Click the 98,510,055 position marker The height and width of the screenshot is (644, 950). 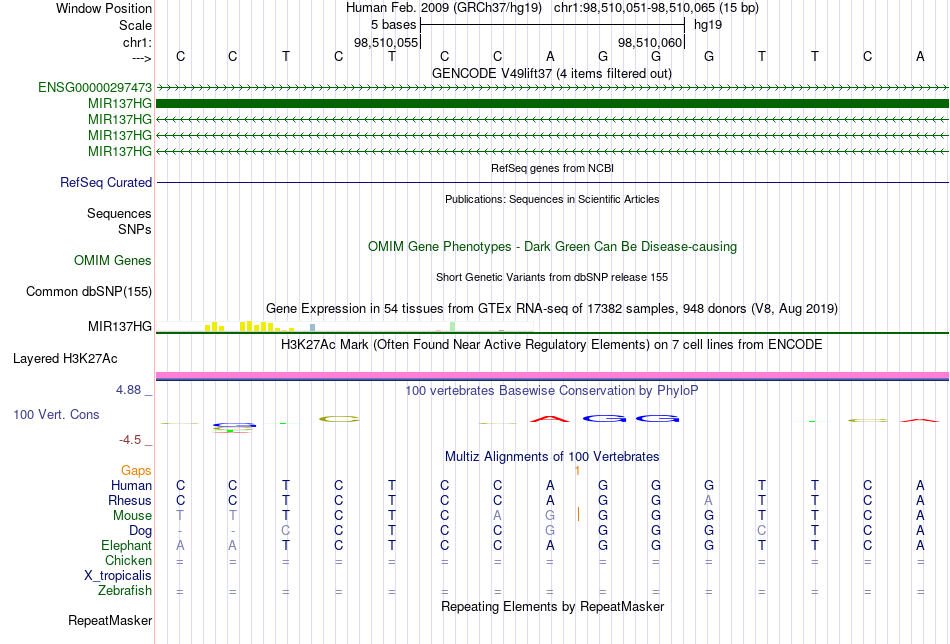point(386,42)
